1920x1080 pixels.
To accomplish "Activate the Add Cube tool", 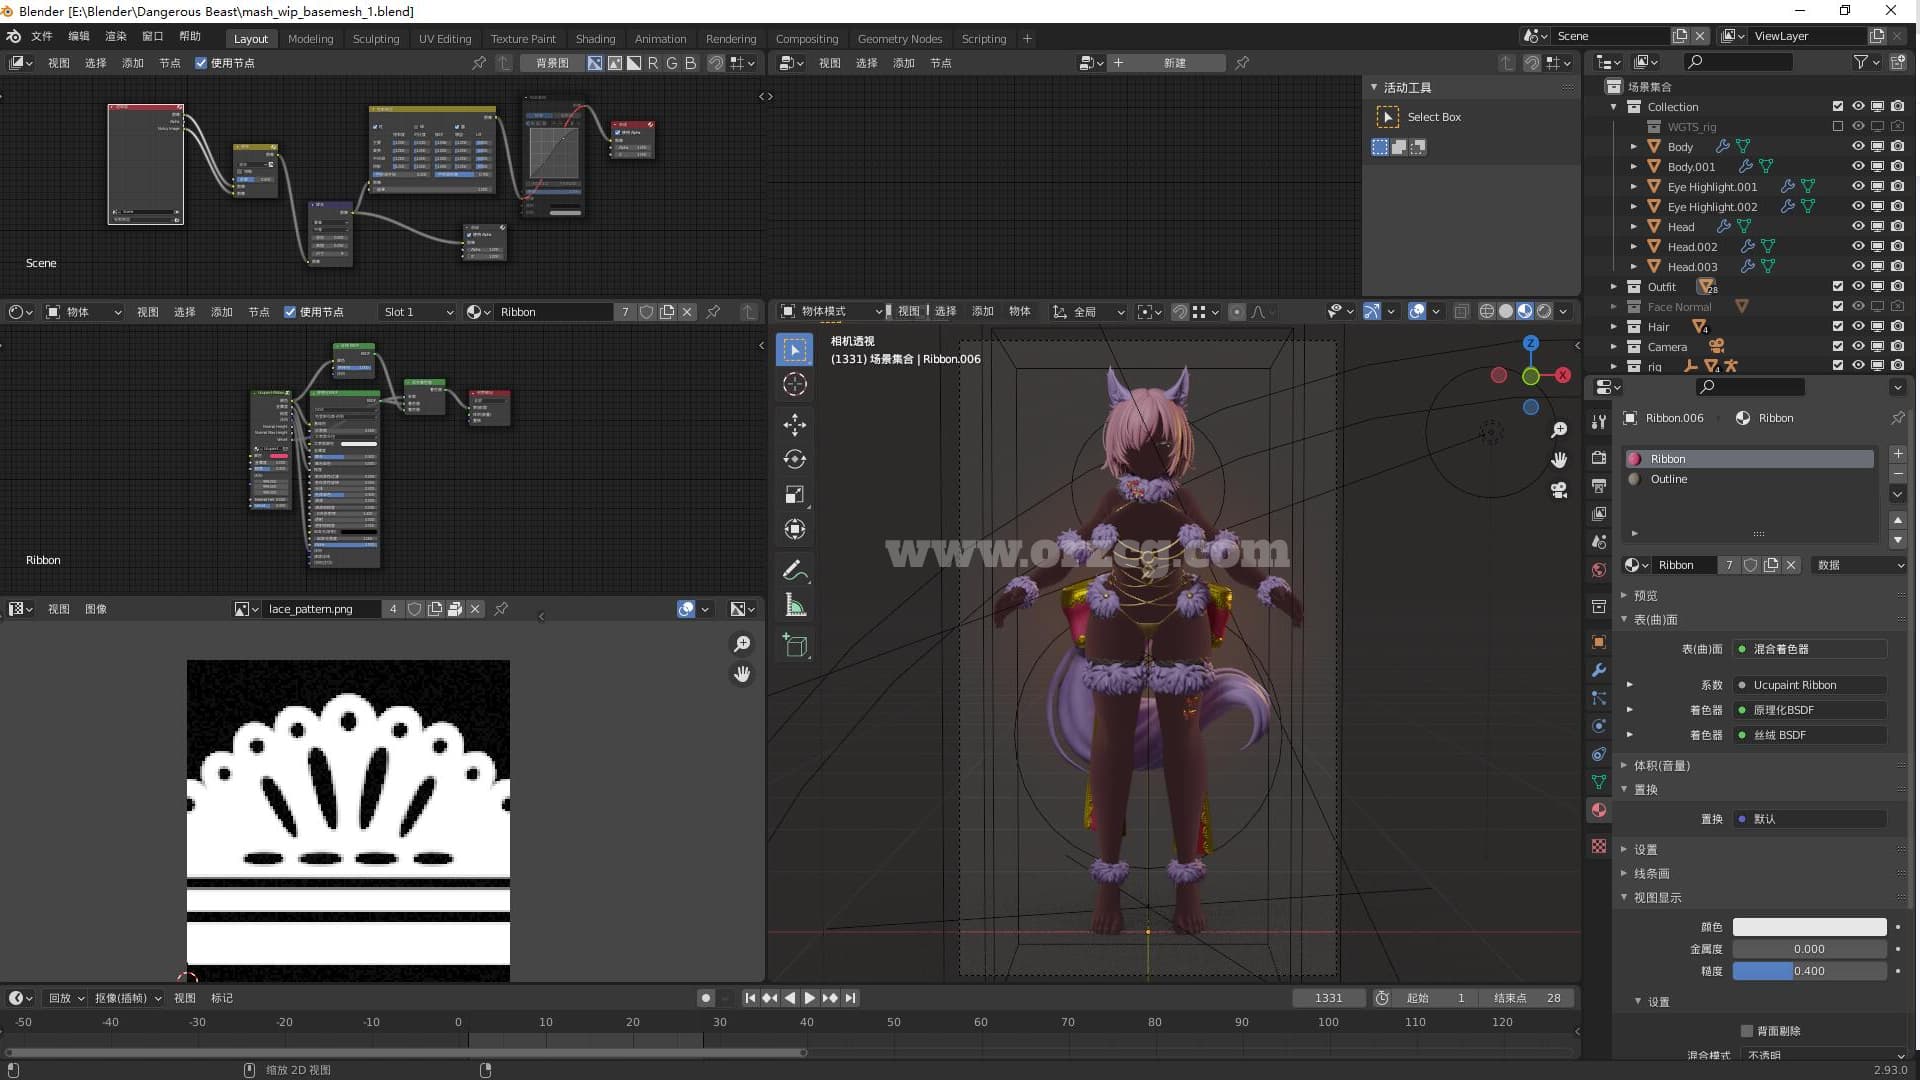I will click(x=795, y=646).
